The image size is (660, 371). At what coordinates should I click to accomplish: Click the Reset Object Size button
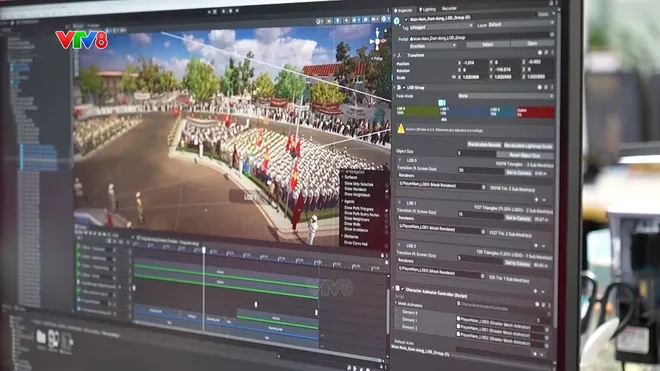[524, 155]
